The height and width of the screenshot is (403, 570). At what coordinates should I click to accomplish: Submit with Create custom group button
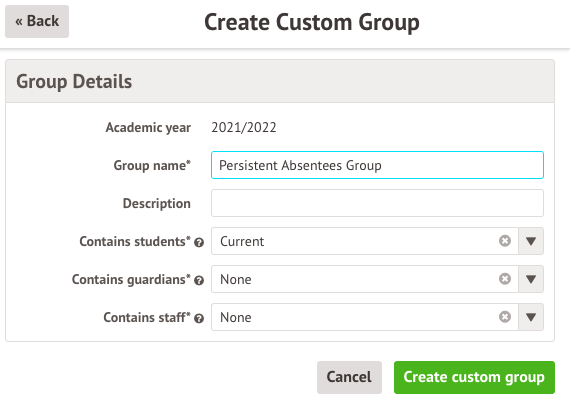474,377
